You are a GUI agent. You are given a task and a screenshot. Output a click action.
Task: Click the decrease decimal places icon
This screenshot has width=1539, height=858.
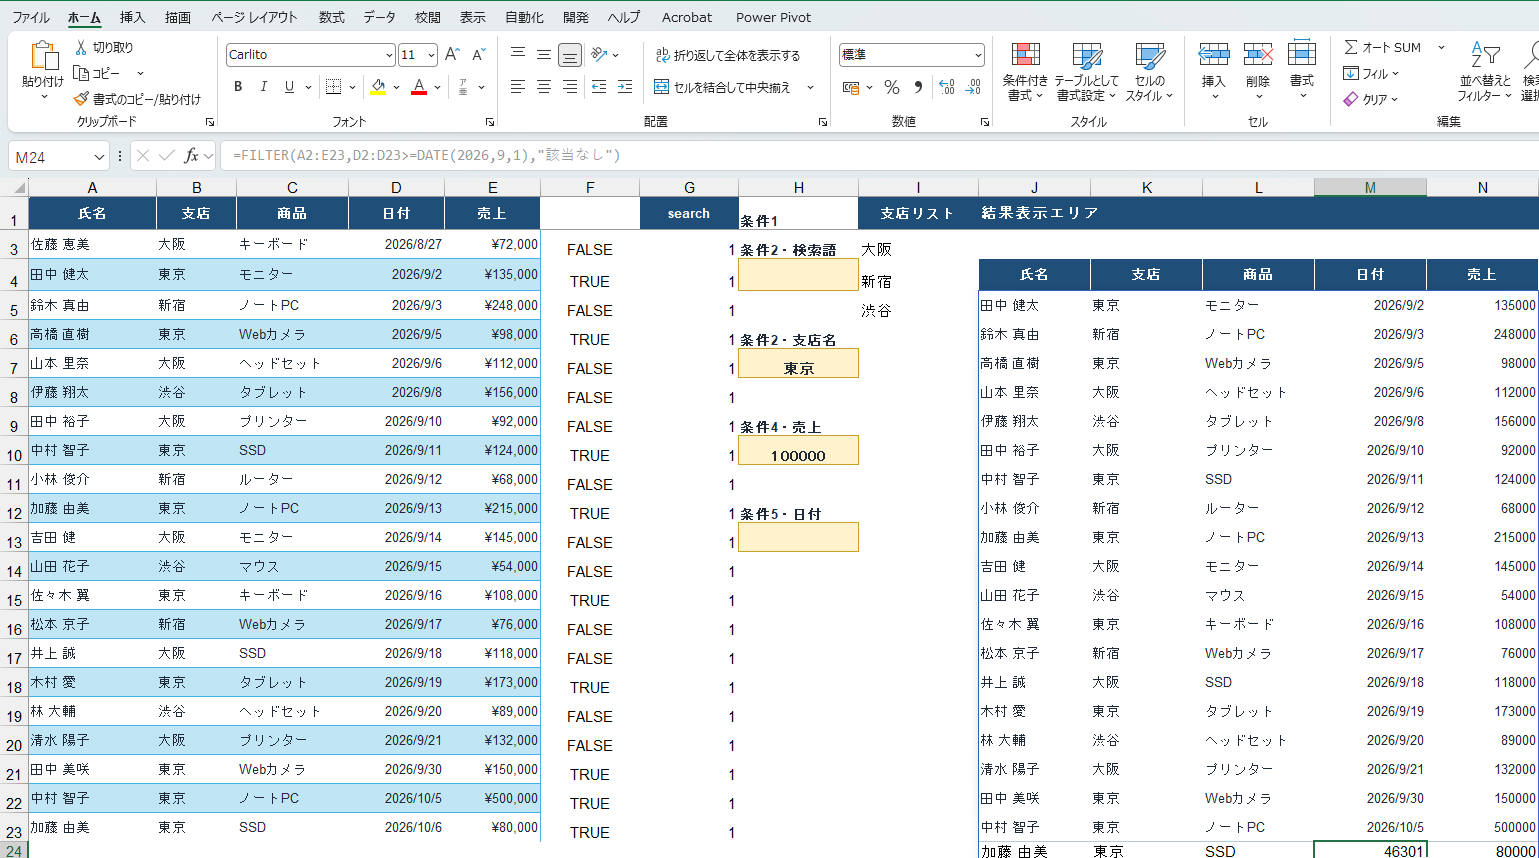tap(972, 87)
